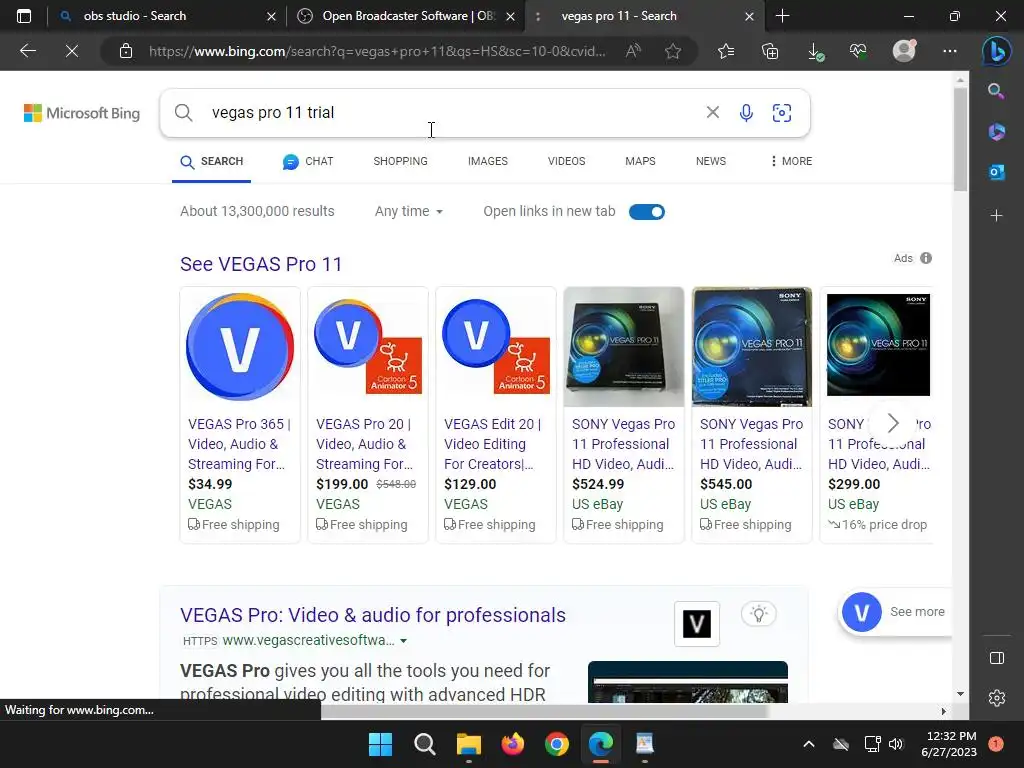Show the VEGAS result lightbulb insights icon
The image size is (1024, 768).
click(758, 614)
